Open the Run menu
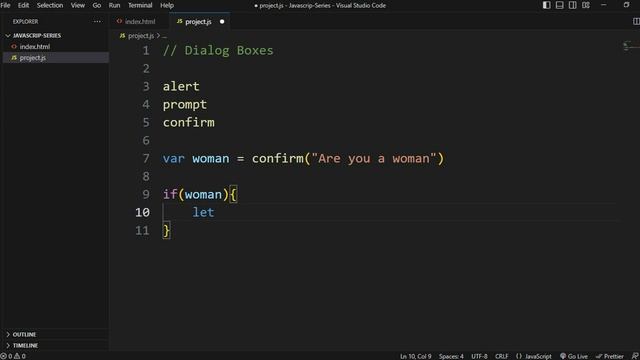The width and height of the screenshot is (640, 360). (114, 5)
